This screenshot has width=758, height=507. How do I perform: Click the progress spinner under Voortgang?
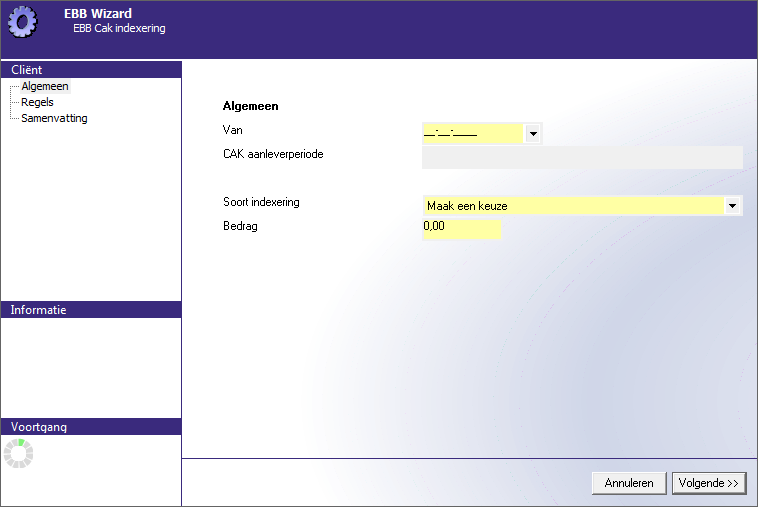click(18, 454)
